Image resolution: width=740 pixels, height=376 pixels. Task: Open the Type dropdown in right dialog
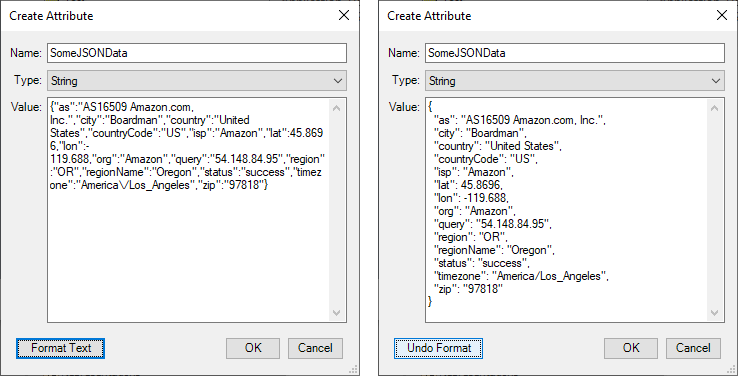575,81
